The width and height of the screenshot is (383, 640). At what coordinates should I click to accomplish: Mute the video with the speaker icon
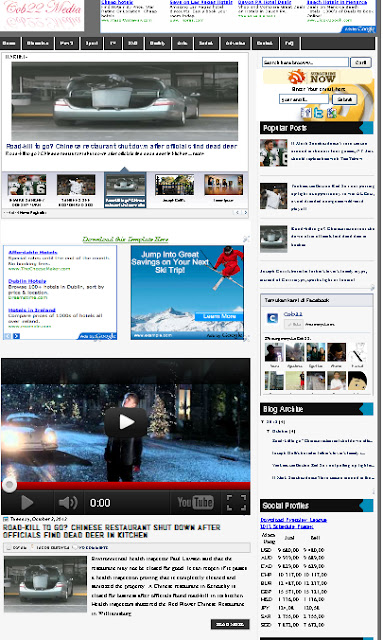(x=68, y=502)
